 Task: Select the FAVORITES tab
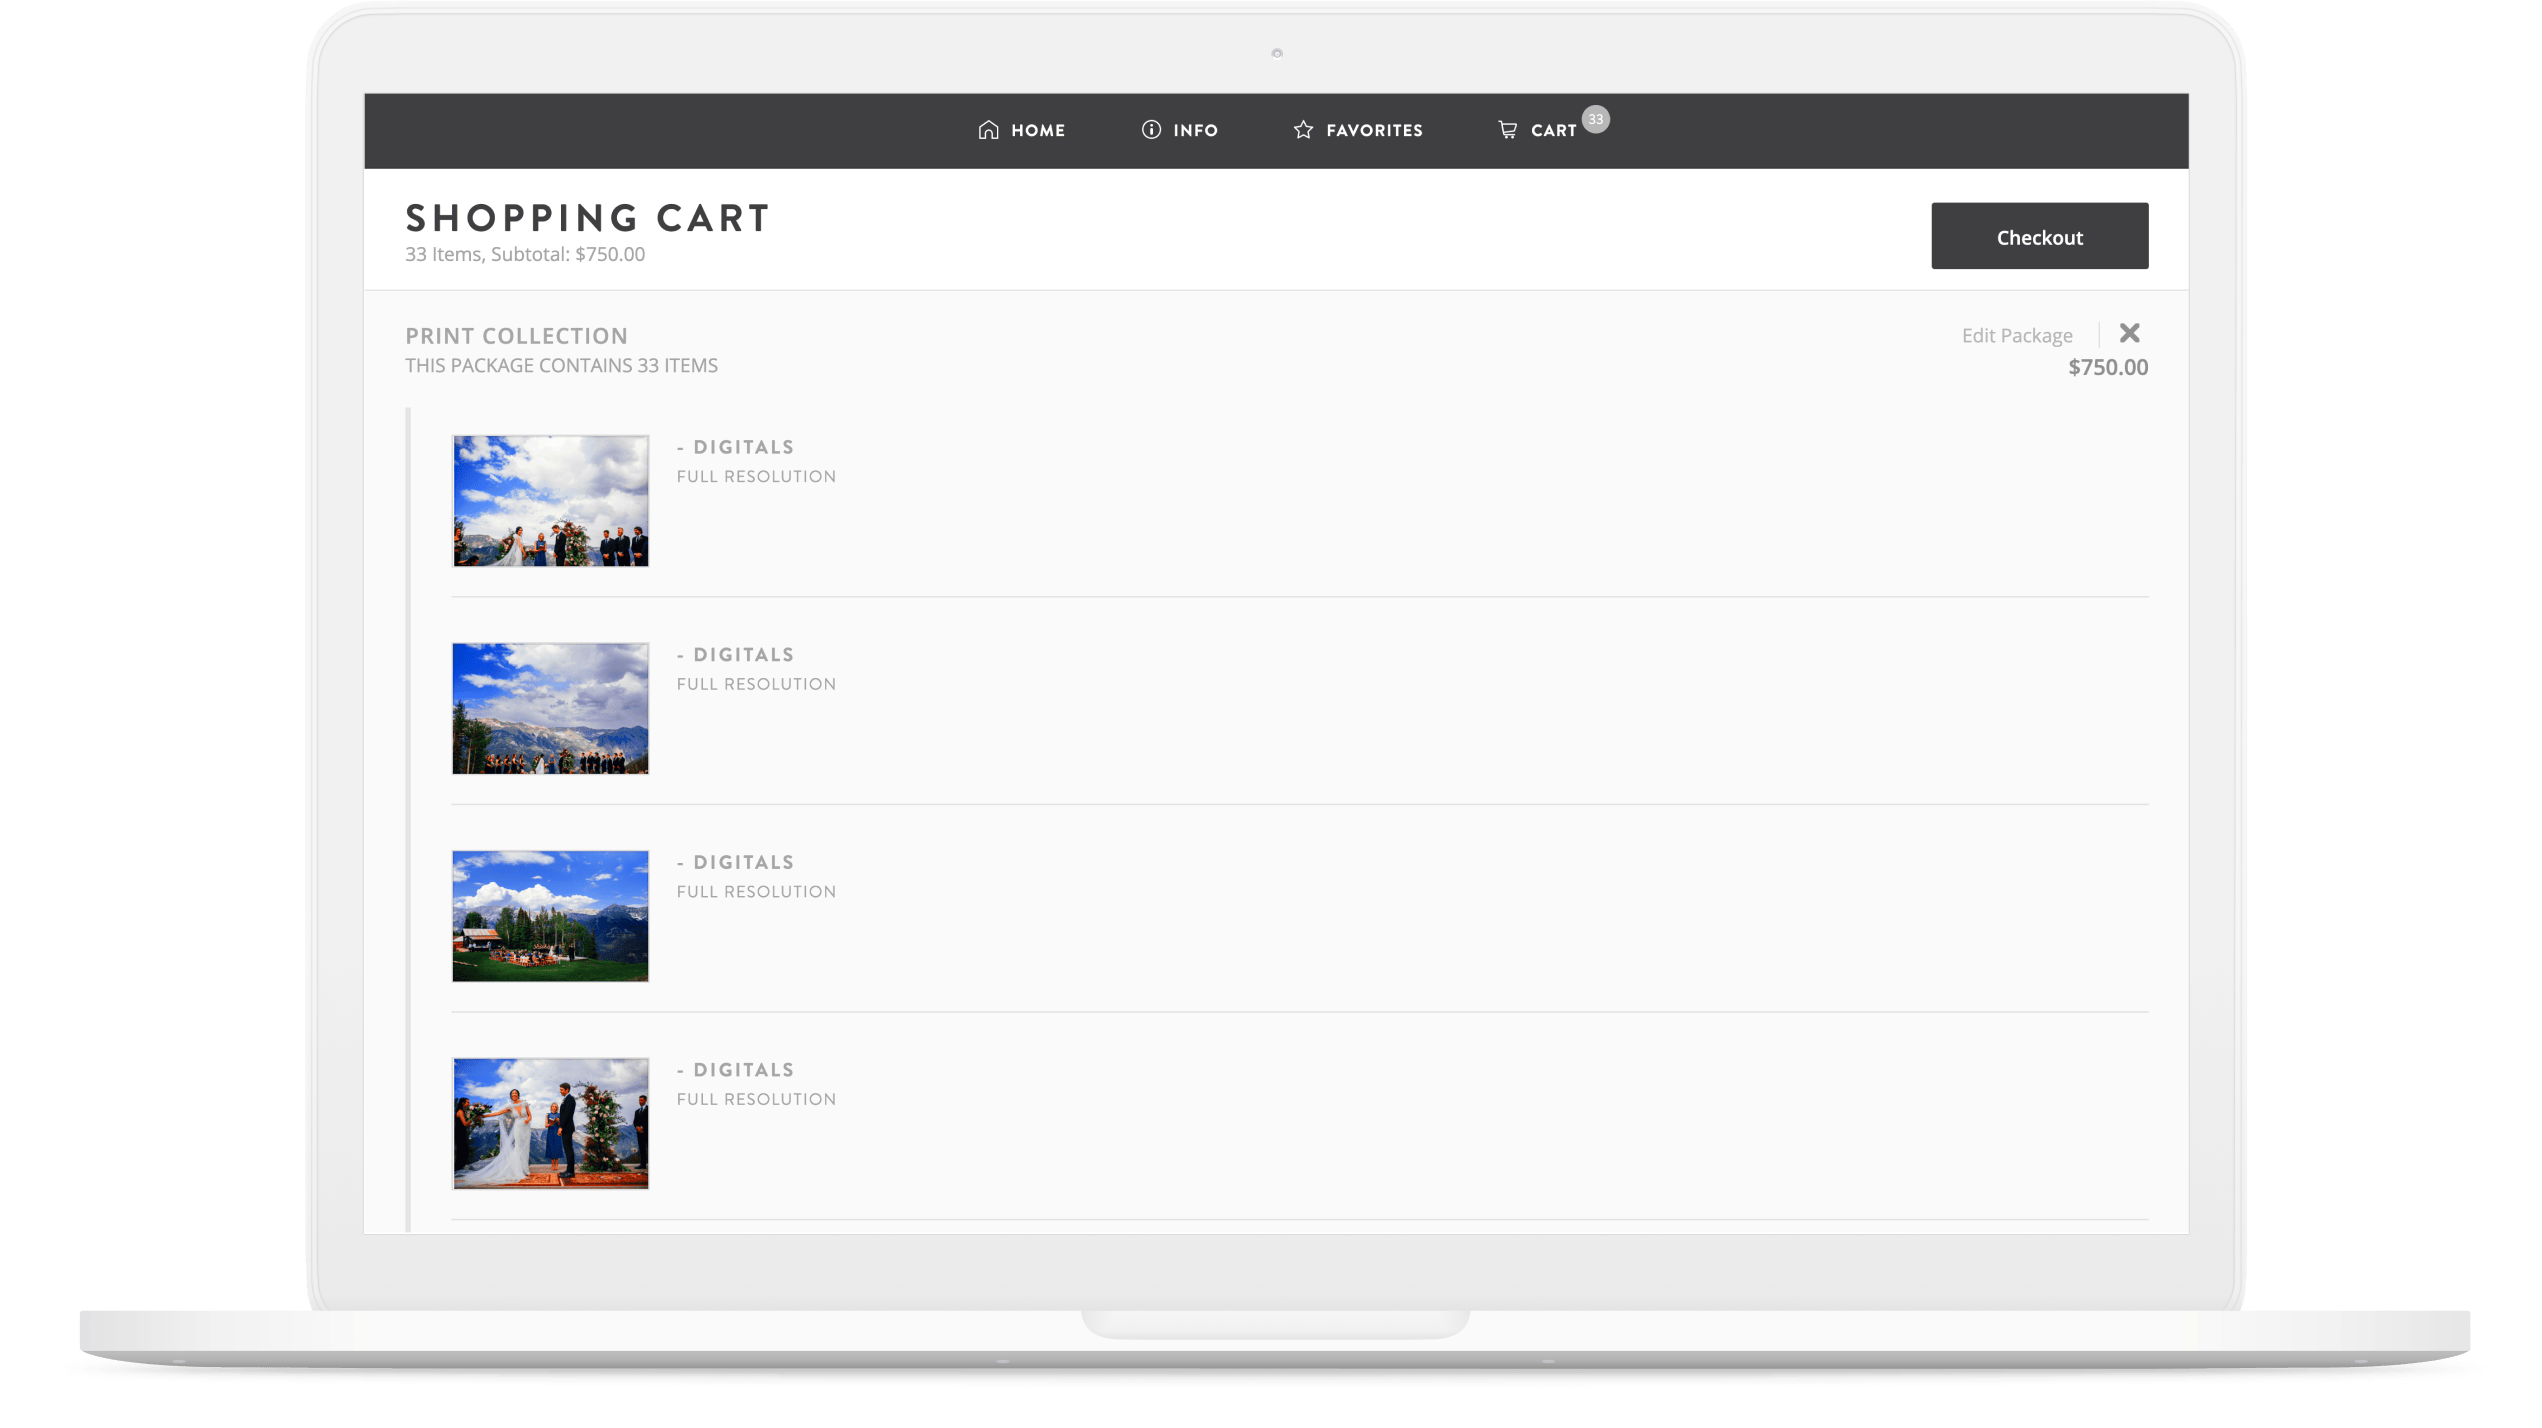(1358, 129)
